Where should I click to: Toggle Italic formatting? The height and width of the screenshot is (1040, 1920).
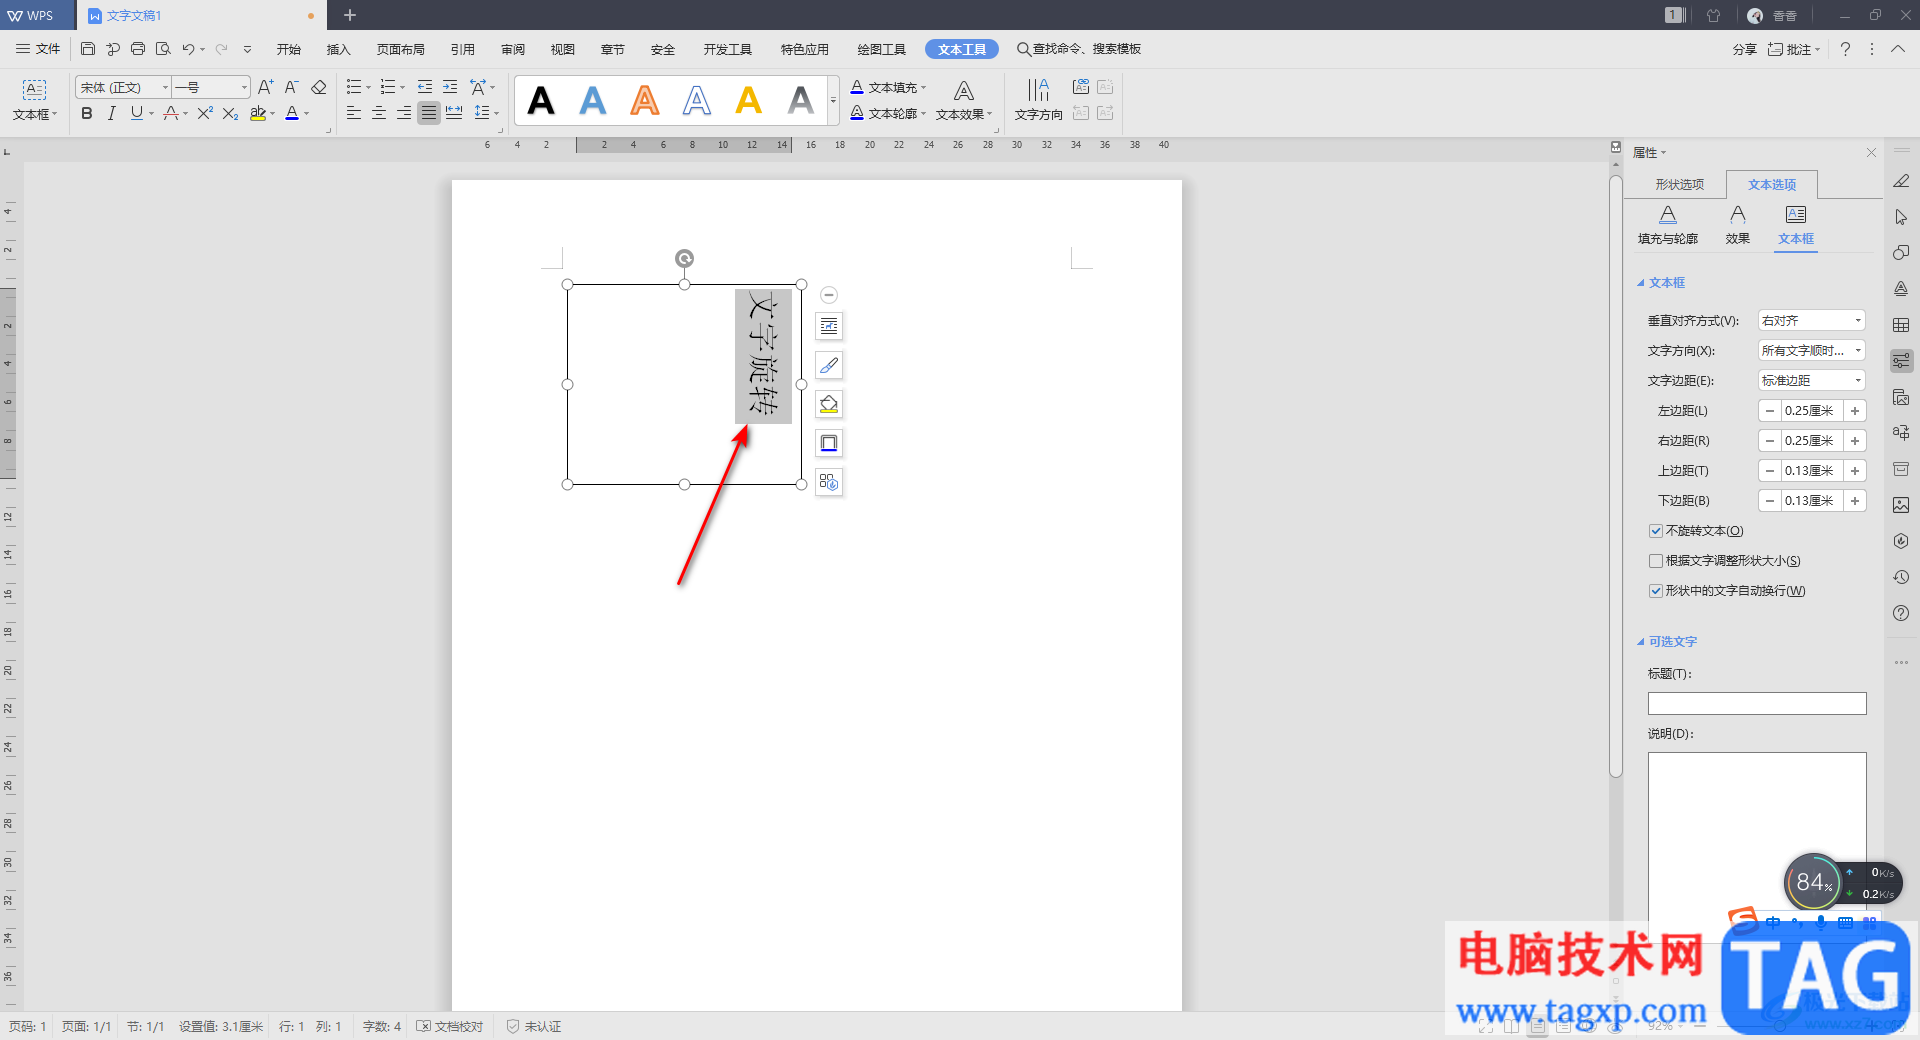[112, 114]
